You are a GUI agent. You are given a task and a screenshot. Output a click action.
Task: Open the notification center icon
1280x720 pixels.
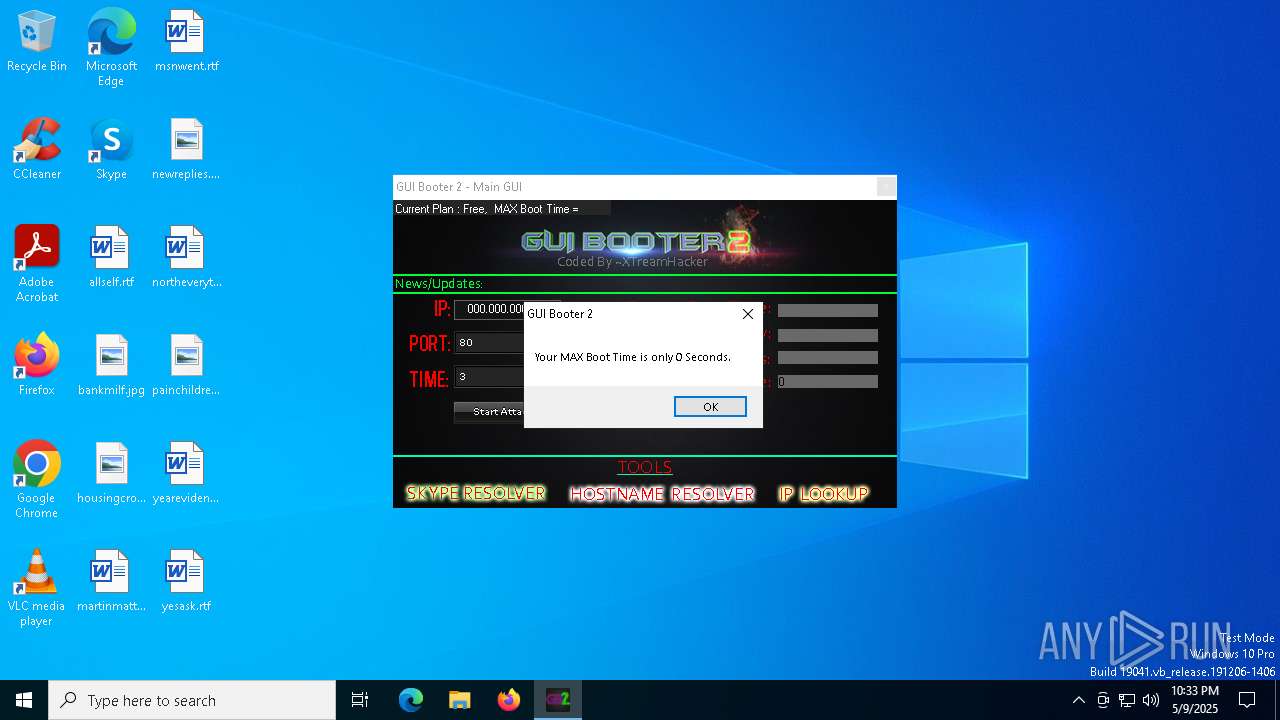[1247, 700]
